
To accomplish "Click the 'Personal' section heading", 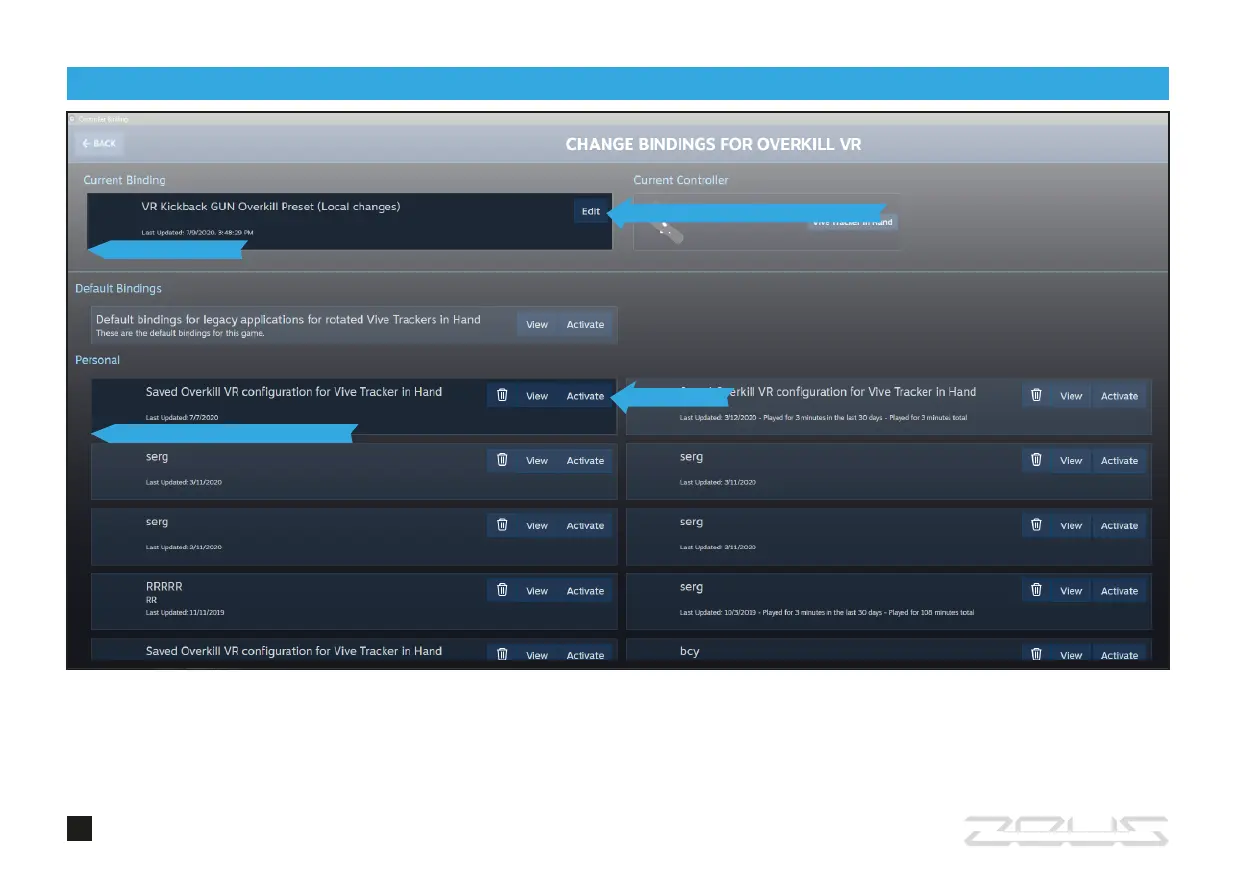I will point(97,360).
